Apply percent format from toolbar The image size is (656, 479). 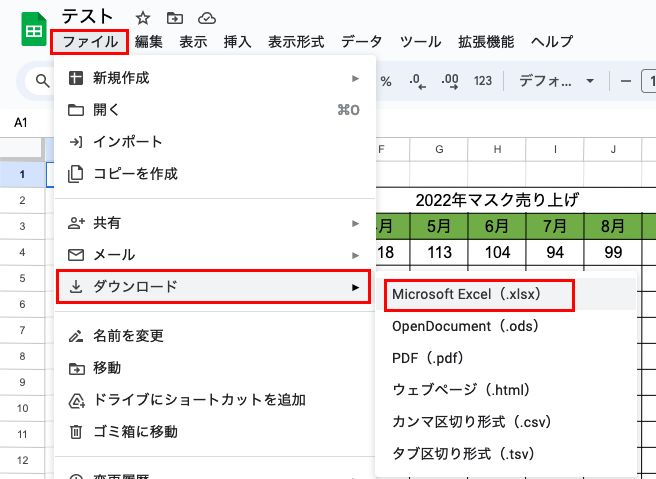click(x=386, y=81)
